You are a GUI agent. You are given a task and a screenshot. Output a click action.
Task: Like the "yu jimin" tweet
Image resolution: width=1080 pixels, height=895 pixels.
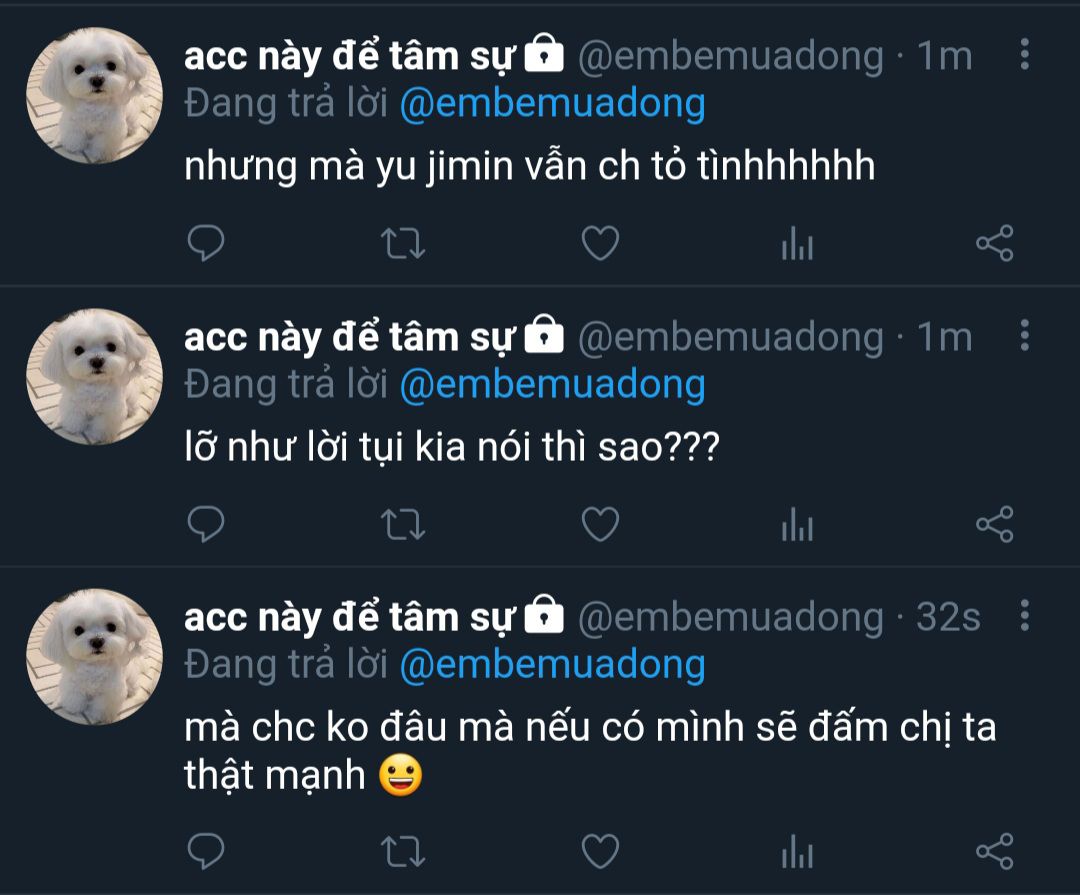pos(600,243)
